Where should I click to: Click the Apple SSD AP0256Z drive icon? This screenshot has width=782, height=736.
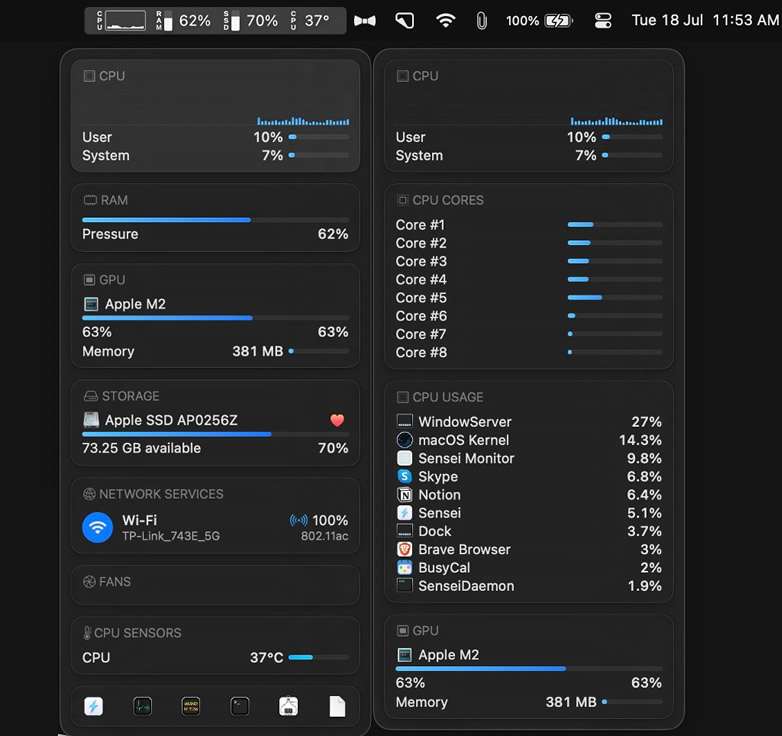point(91,420)
